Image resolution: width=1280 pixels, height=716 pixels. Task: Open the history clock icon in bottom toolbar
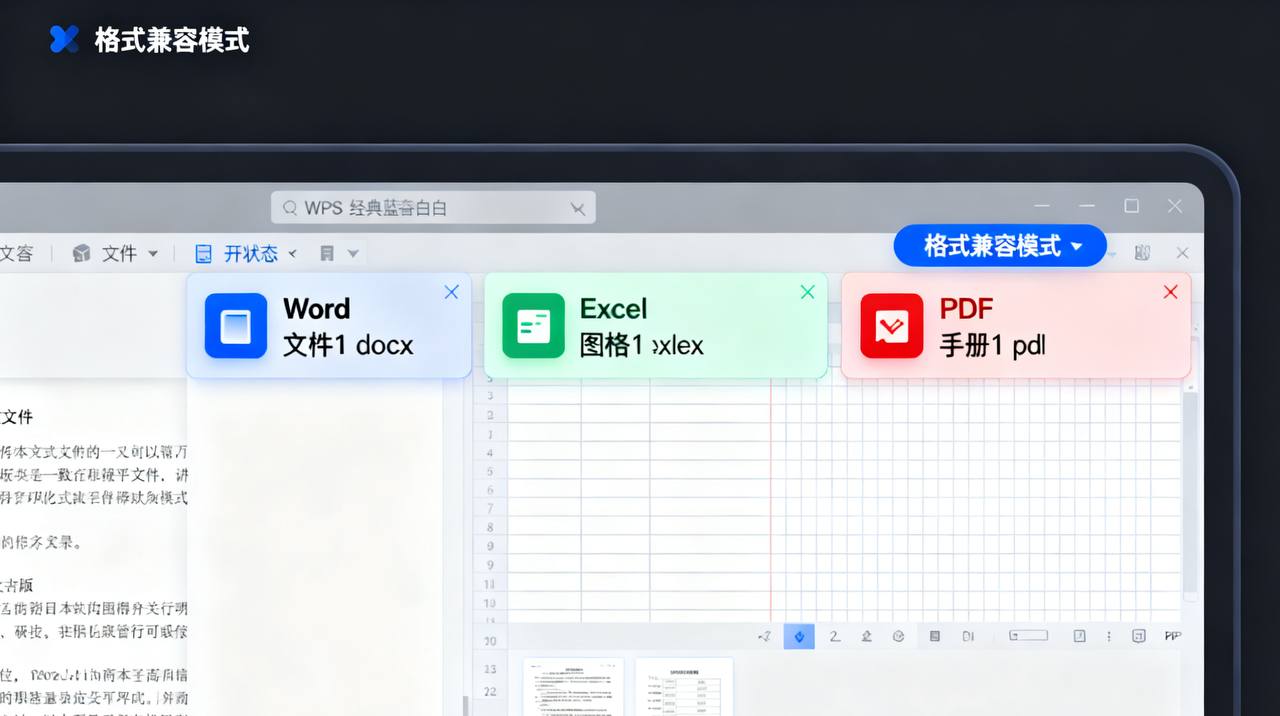(x=899, y=636)
